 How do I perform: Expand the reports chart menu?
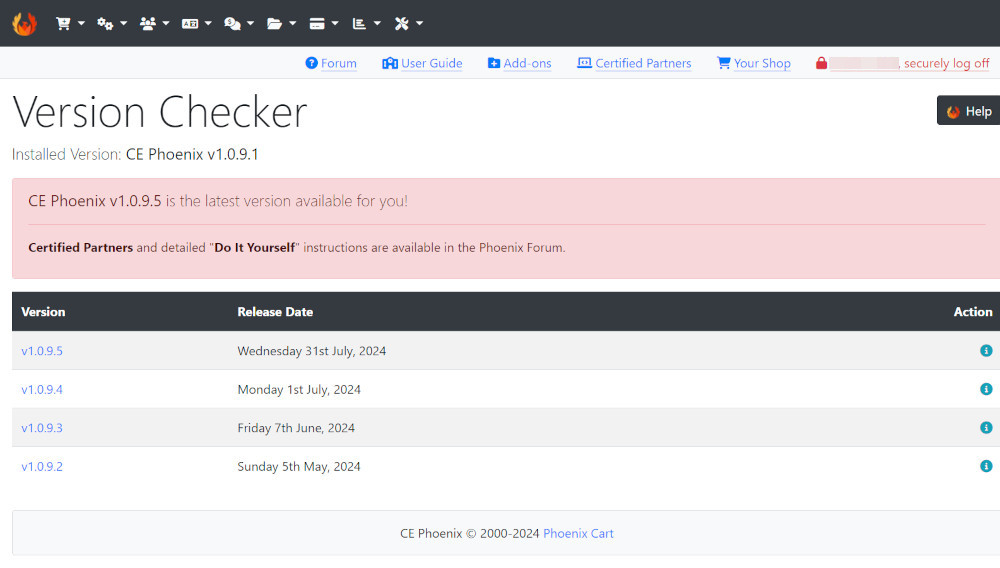(366, 24)
